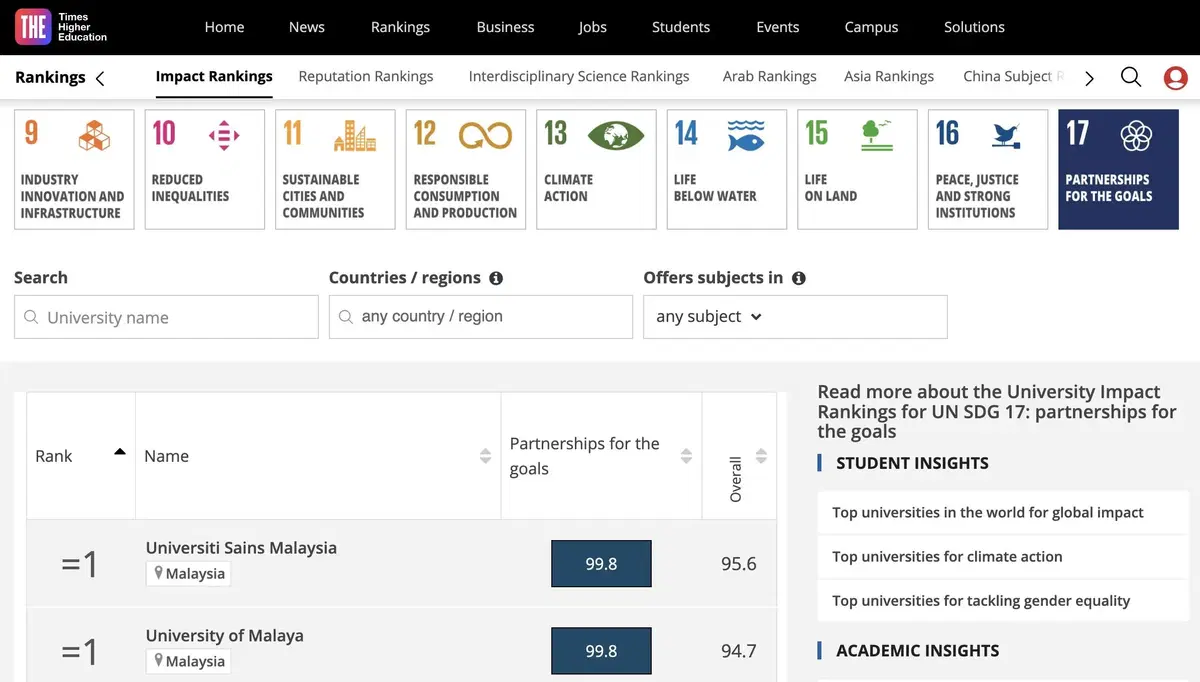Open Top universities for global impact link
Screen dimensions: 1200x682
988,512
